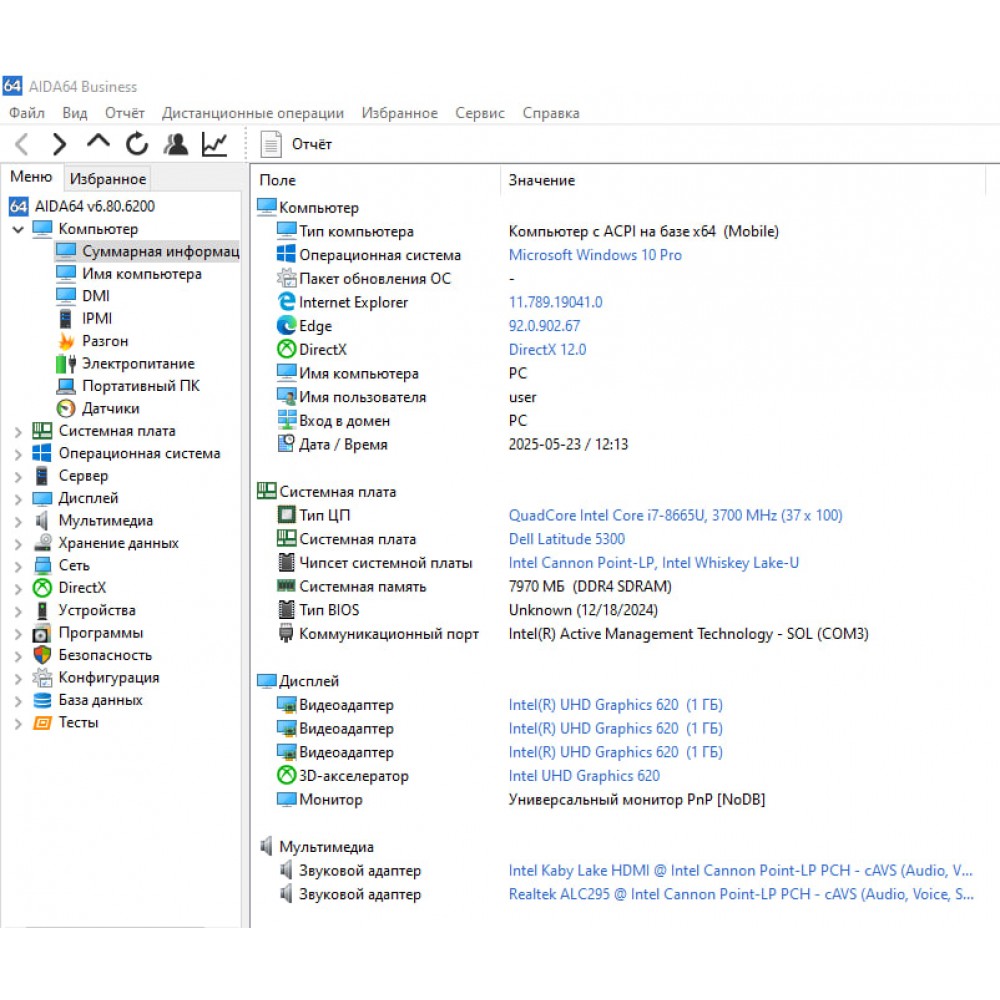Open the Сервис menu
Image resolution: width=1000 pixels, height=1000 pixels.
click(480, 113)
